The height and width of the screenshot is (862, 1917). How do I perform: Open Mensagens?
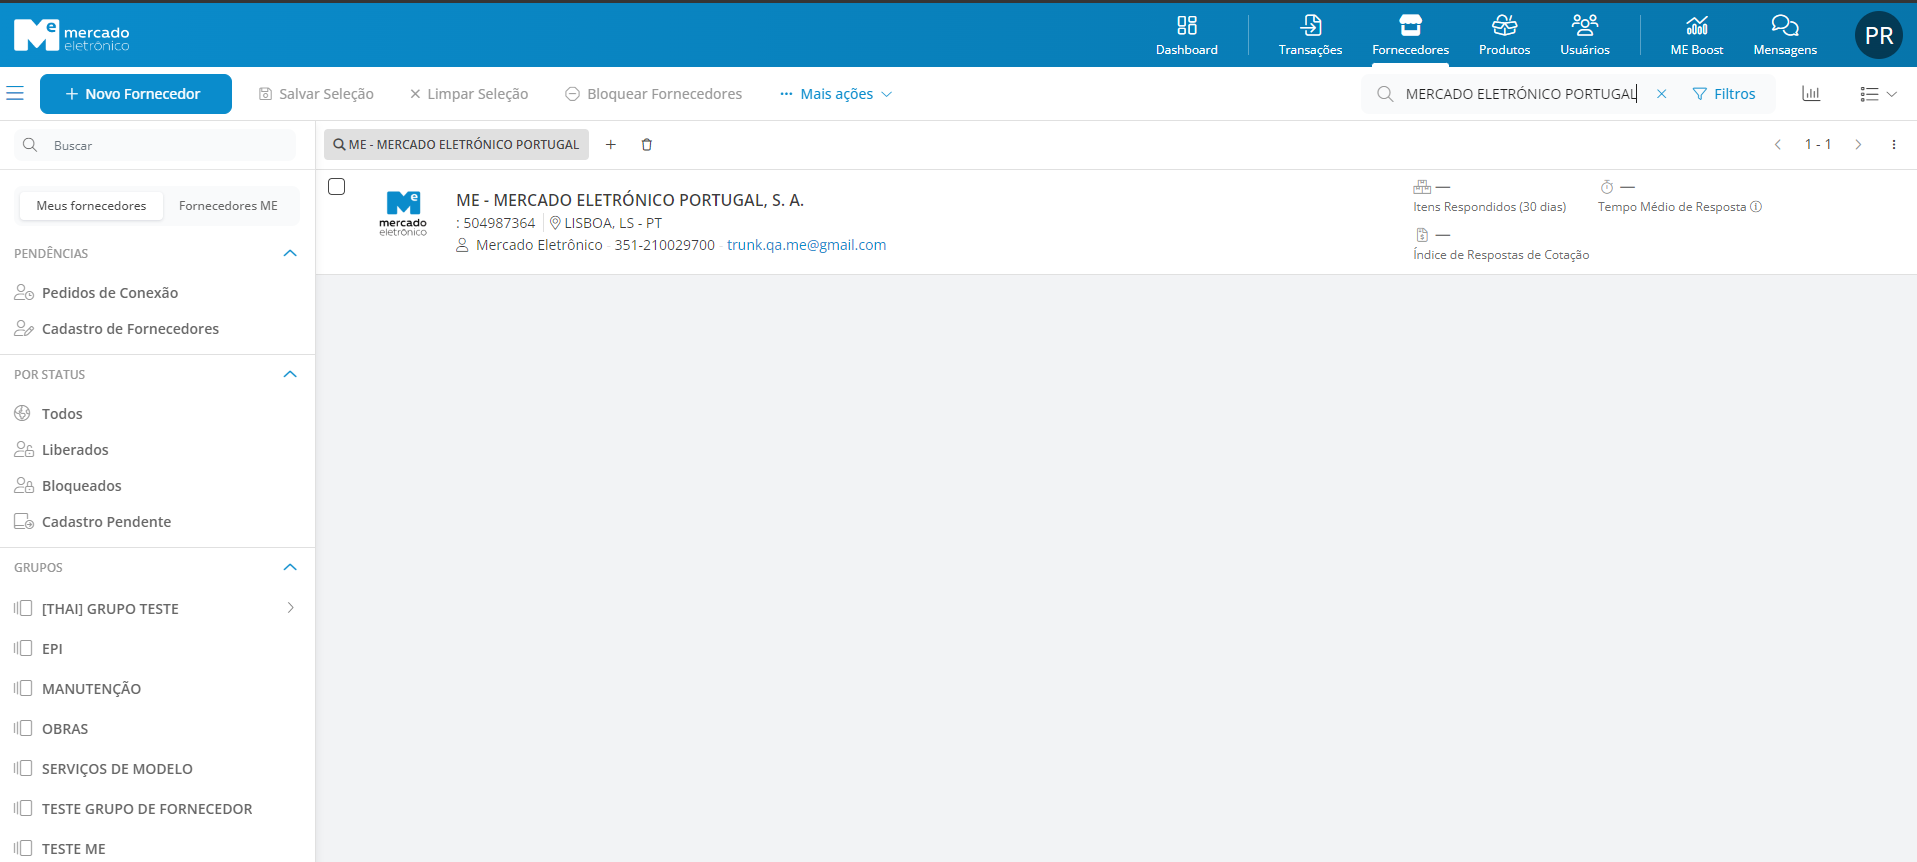click(x=1785, y=35)
